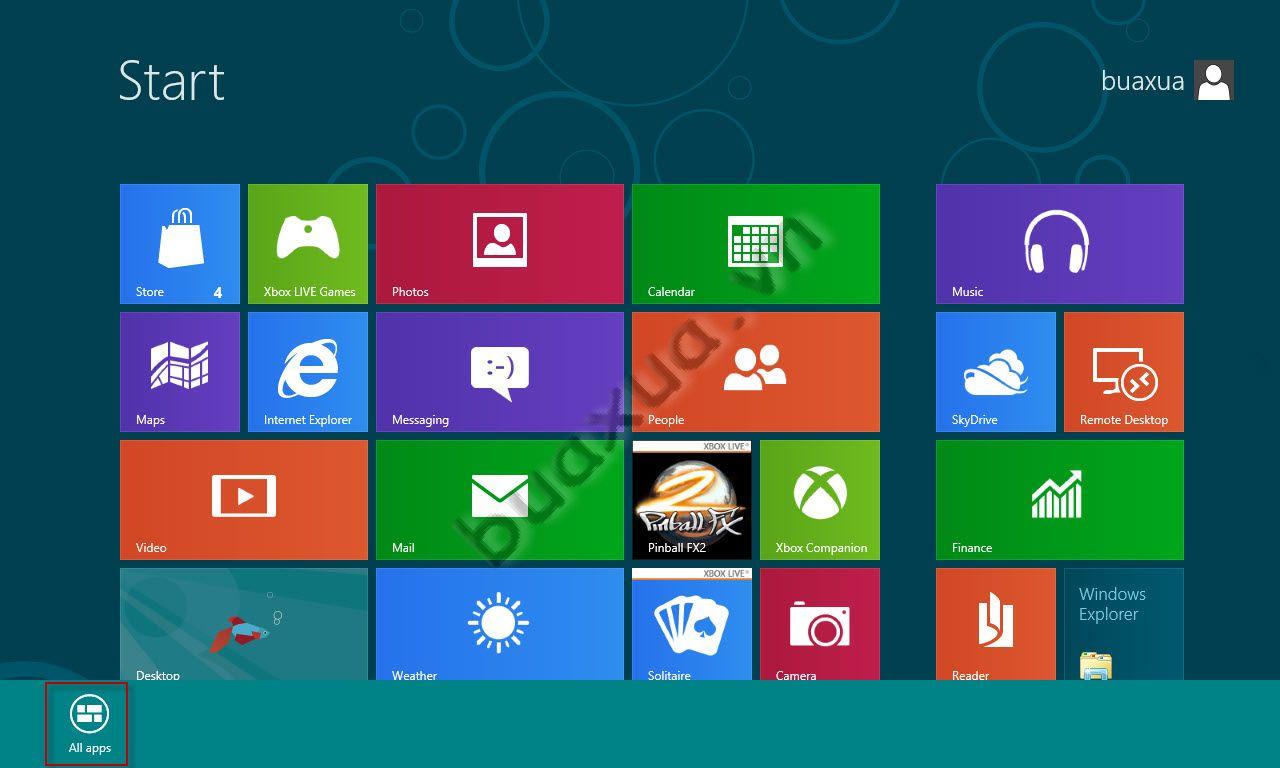Open the Calendar tile
Viewport: 1280px width, 768px height.
point(756,244)
